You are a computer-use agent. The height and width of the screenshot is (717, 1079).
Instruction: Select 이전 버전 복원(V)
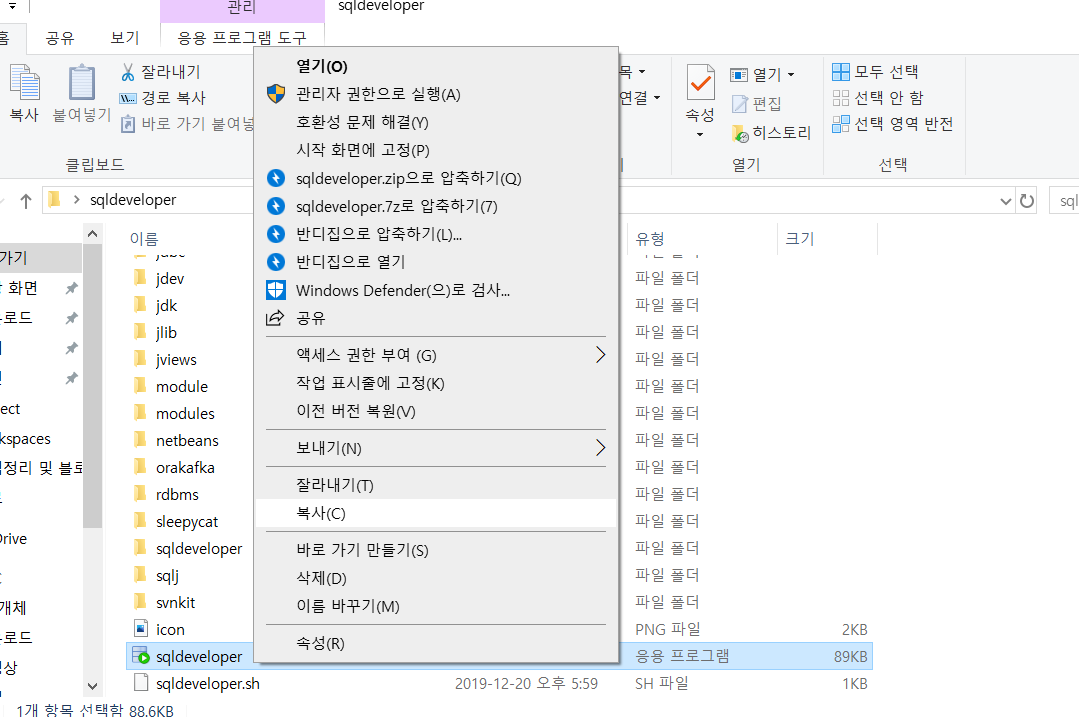point(436,411)
